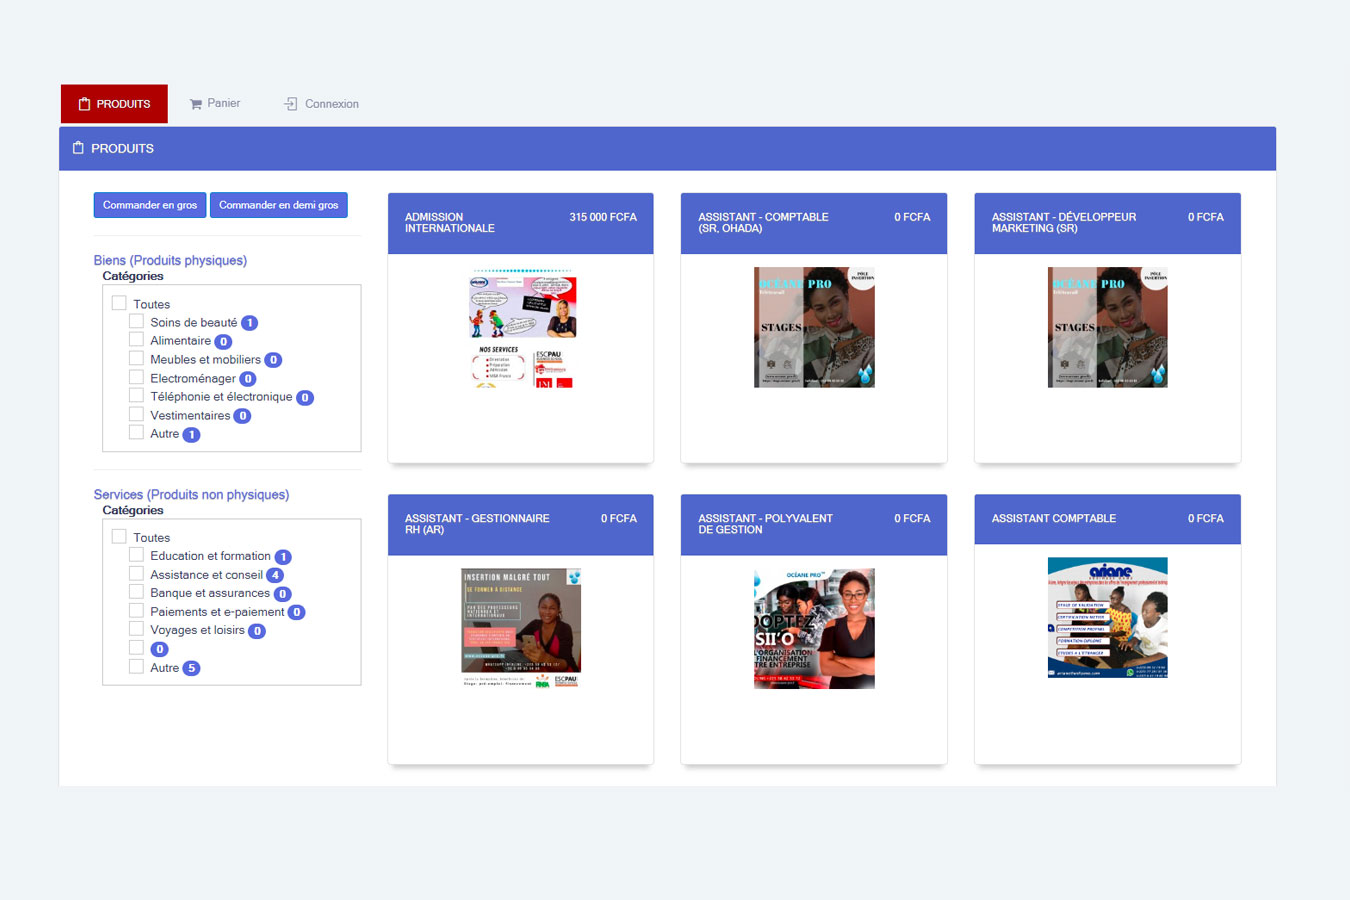Click the count badge next to Assistance et conseil

tap(275, 575)
